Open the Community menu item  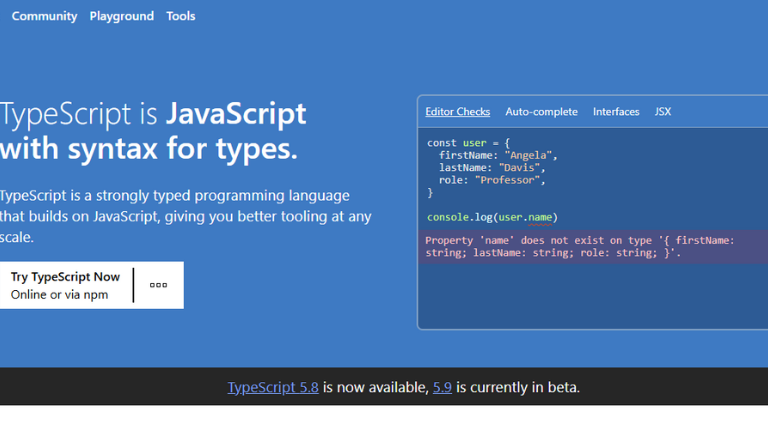click(x=44, y=16)
